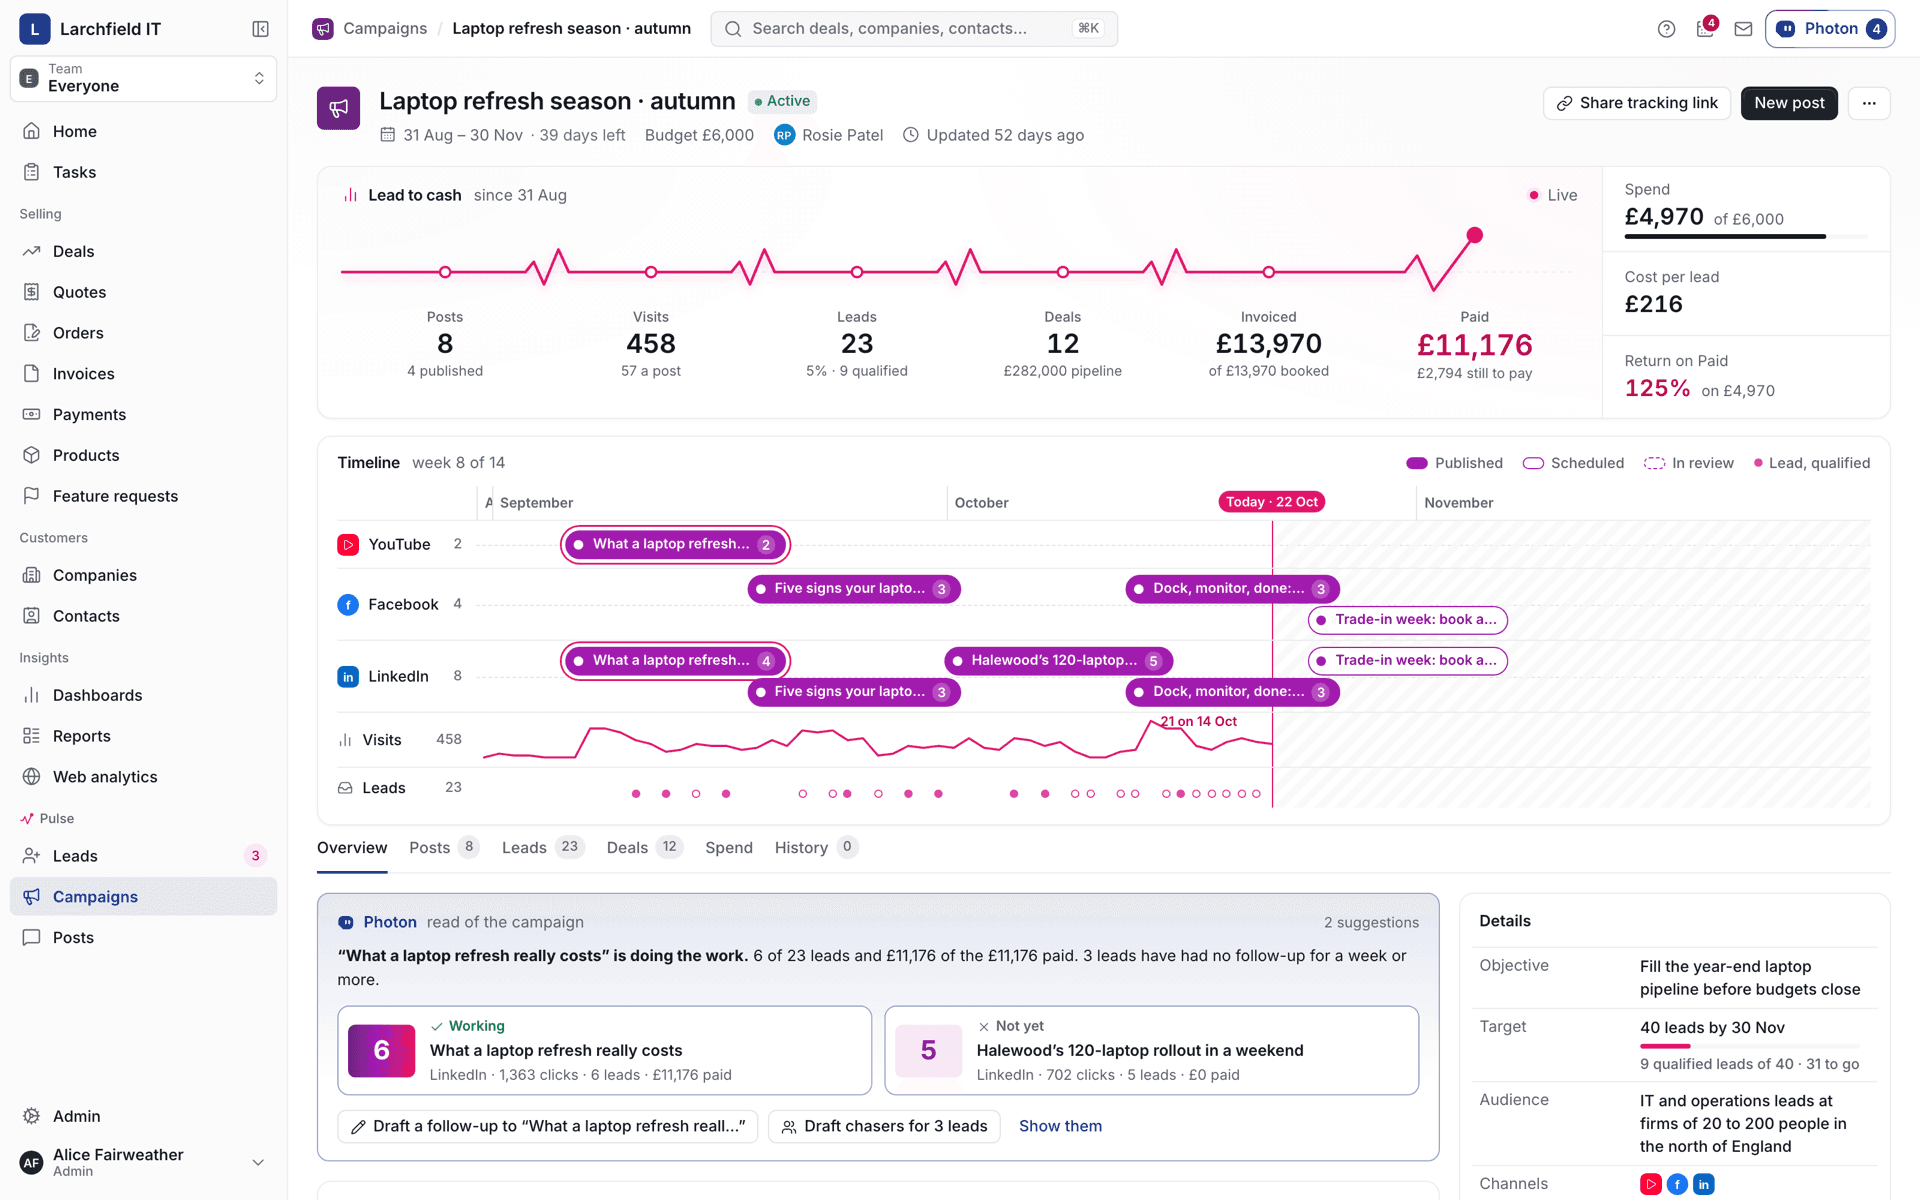Viewport: 1920px width, 1200px height.
Task: Click the spend progress bar
Action: (x=1746, y=236)
